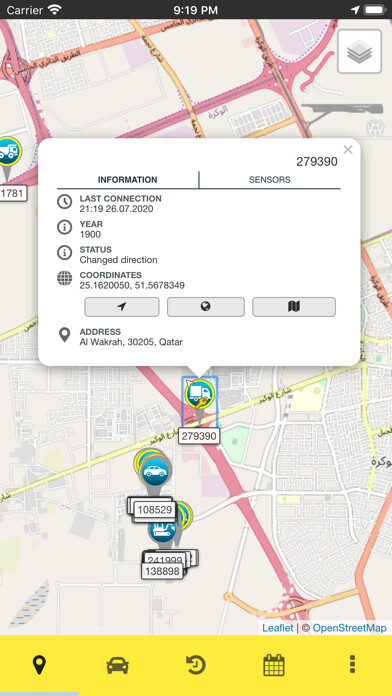392x696 pixels.
Task: Open the OpenStreetMap attribution link
Action: click(x=349, y=628)
